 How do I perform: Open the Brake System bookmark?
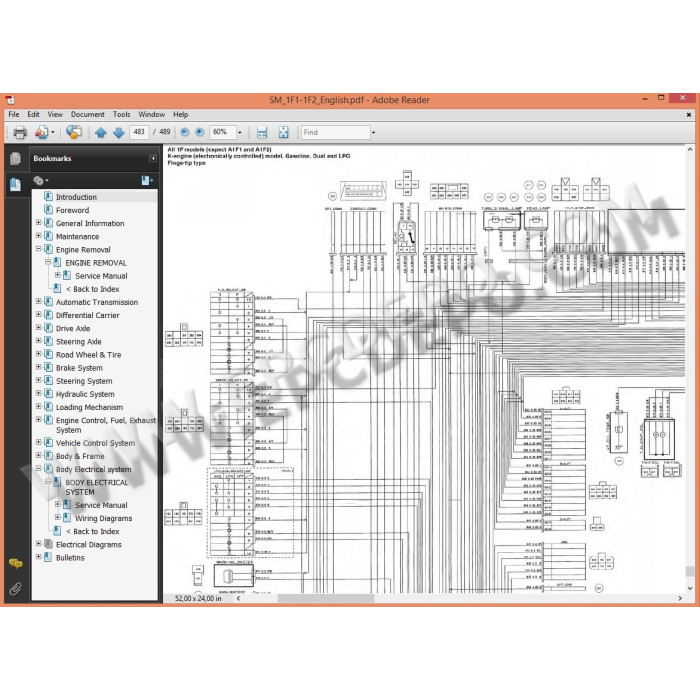(79, 368)
